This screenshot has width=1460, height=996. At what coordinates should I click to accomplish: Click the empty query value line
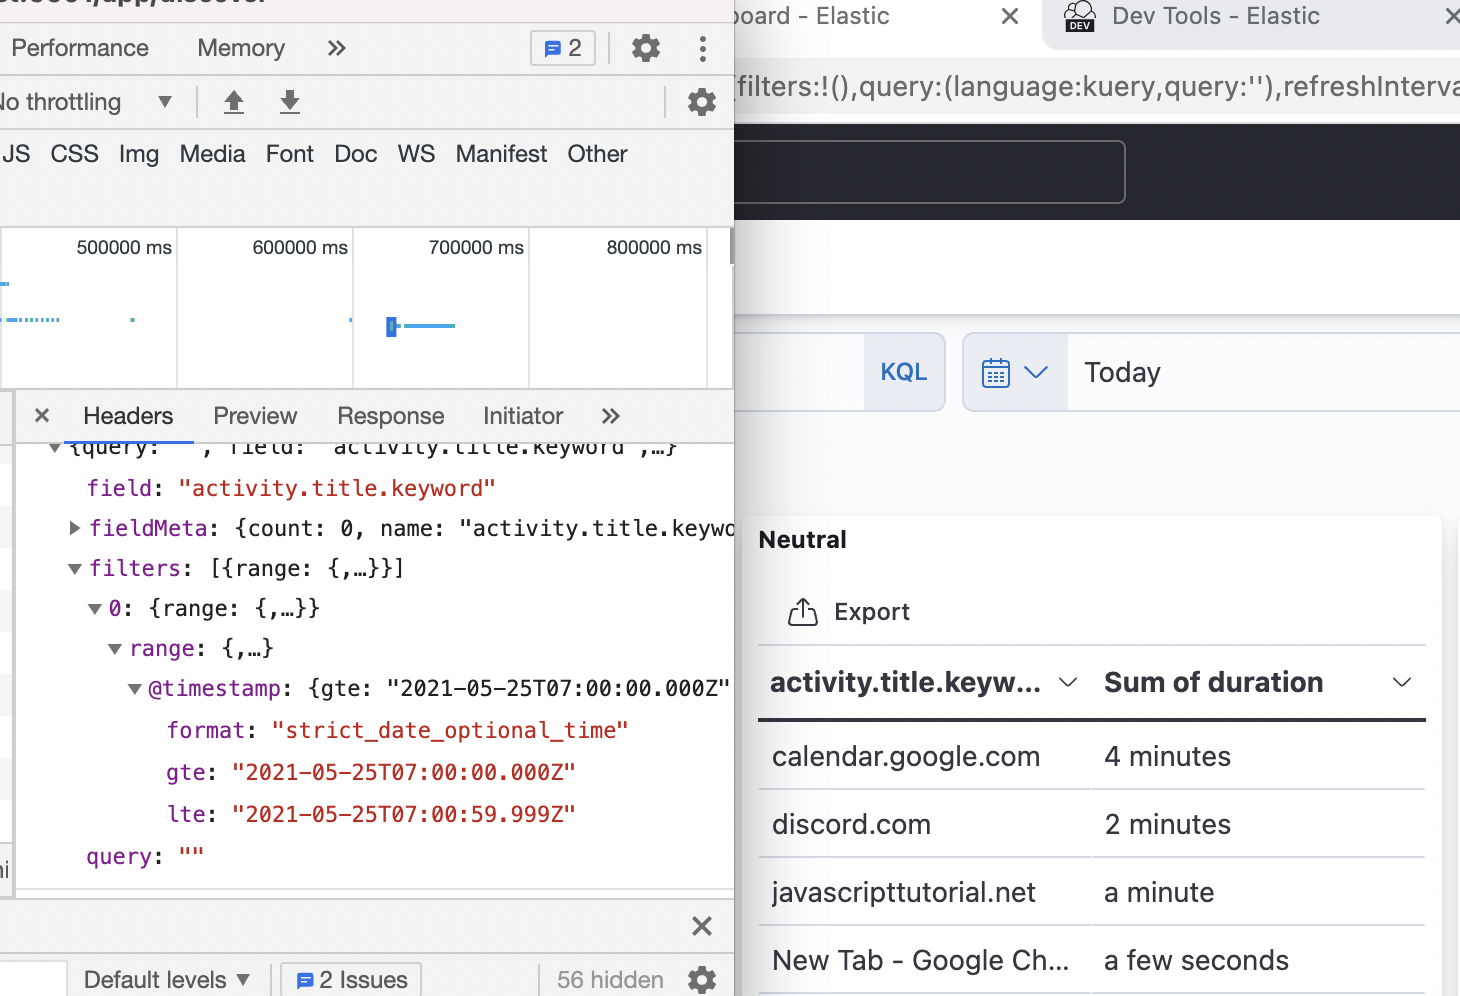click(145, 856)
